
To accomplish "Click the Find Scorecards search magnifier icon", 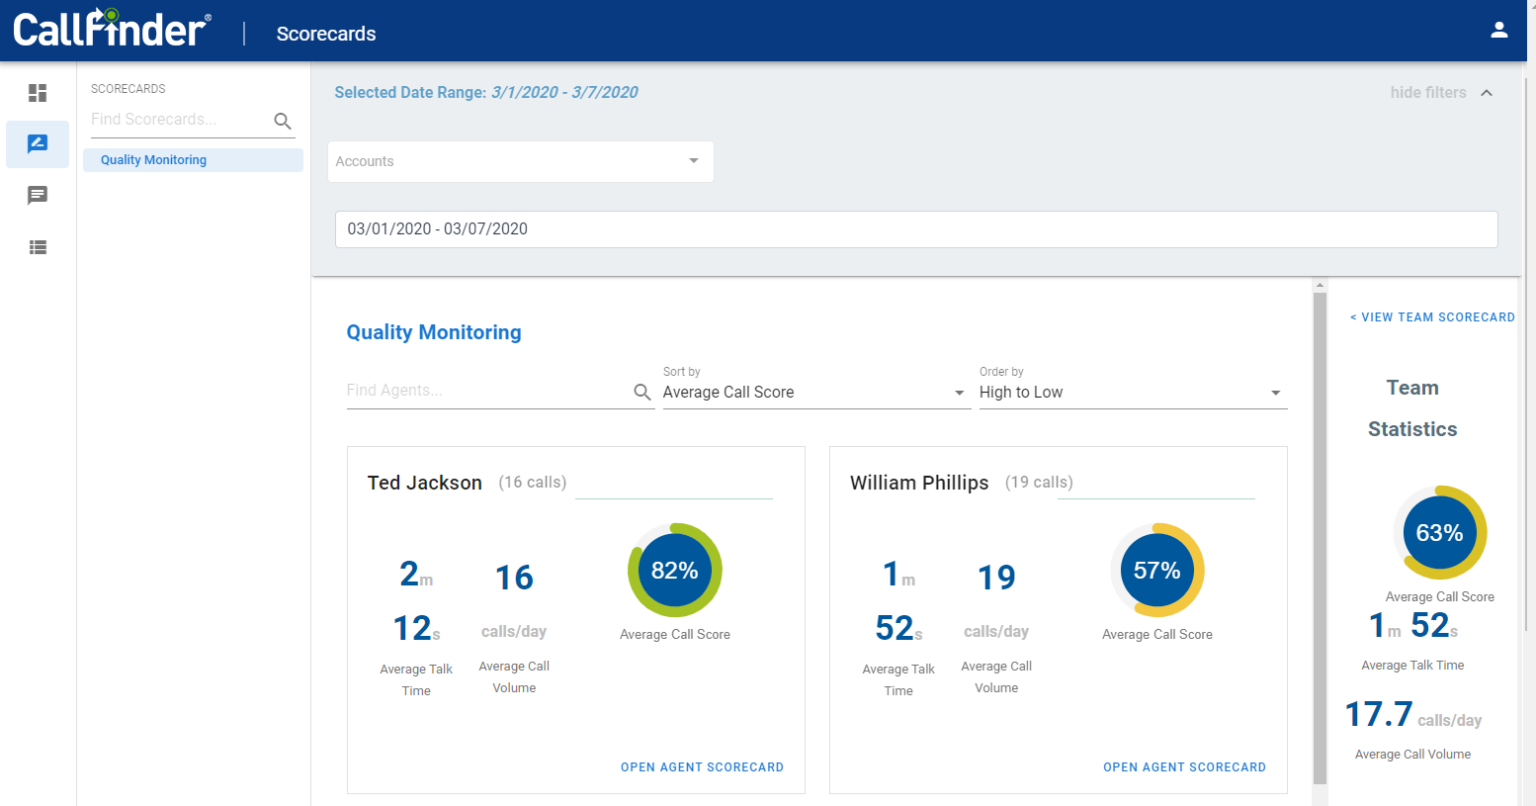I will [x=283, y=121].
